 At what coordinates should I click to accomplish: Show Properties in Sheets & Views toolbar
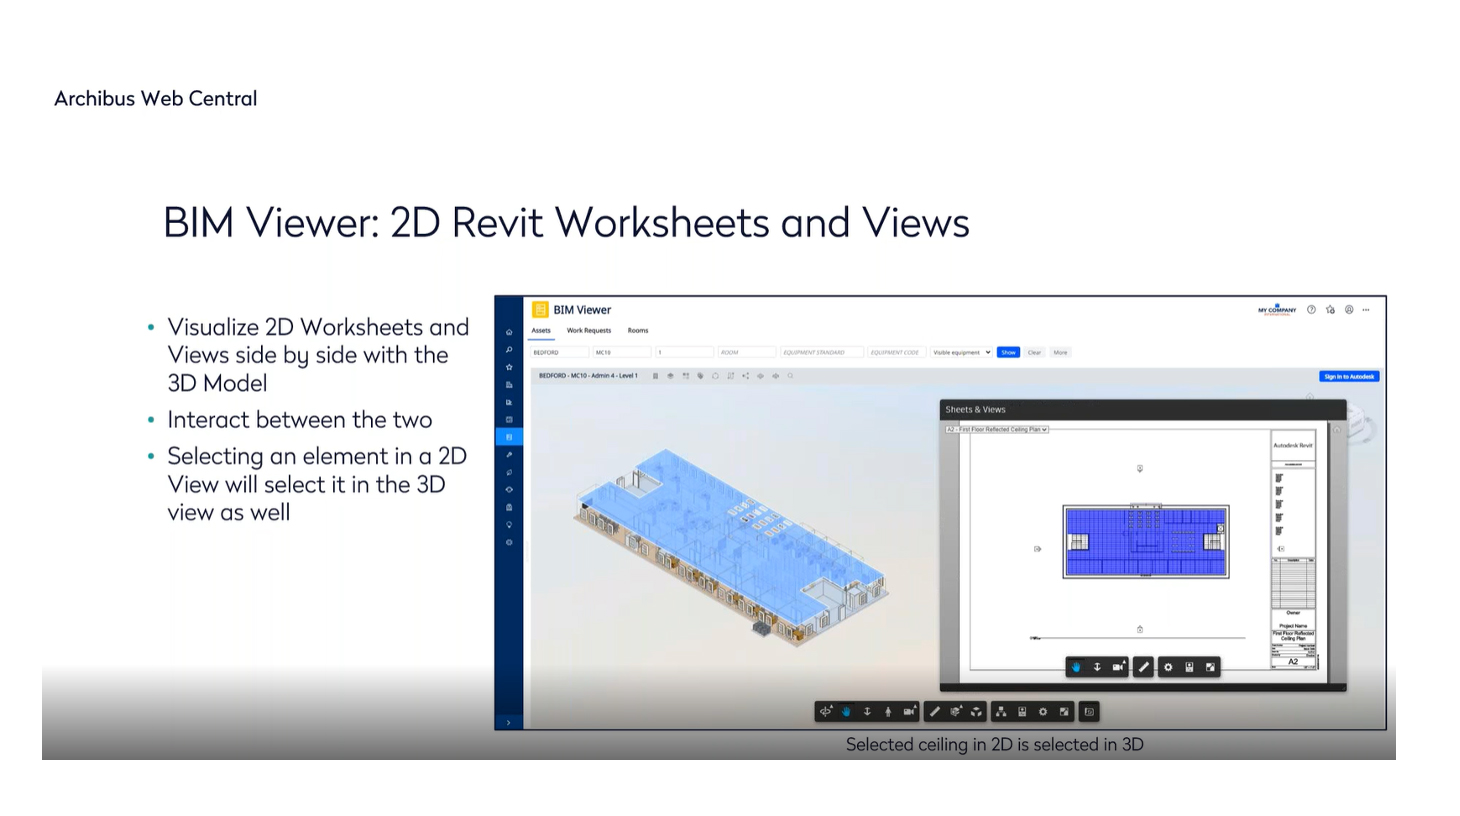tap(1189, 667)
